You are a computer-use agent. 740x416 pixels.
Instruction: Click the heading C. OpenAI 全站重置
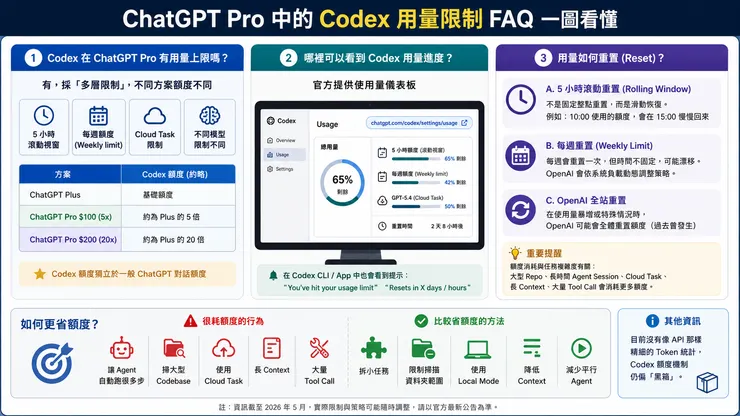click(x=586, y=200)
